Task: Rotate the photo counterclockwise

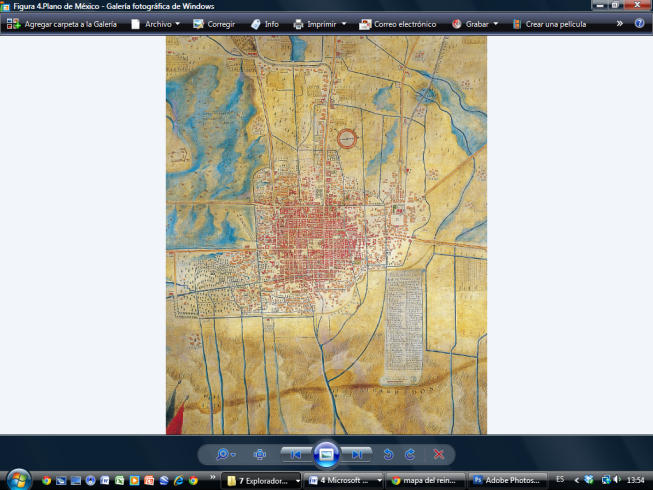Action: 388,454
